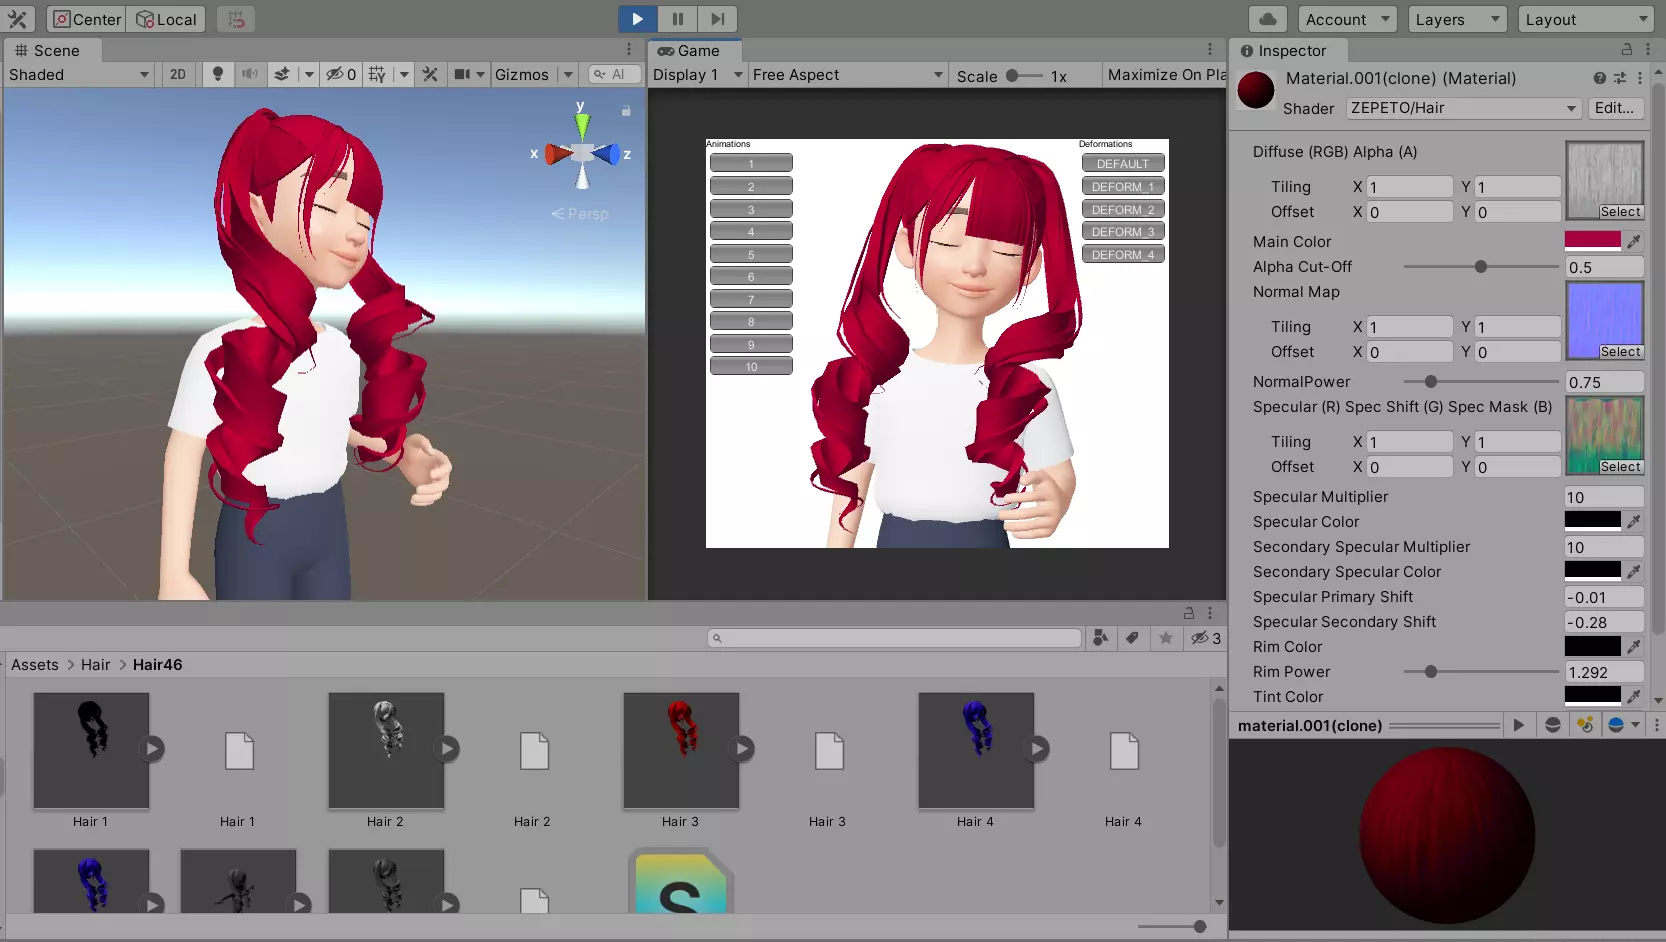The width and height of the screenshot is (1666, 942).
Task: Open material presets icon in Inspector
Action: (x=1620, y=78)
